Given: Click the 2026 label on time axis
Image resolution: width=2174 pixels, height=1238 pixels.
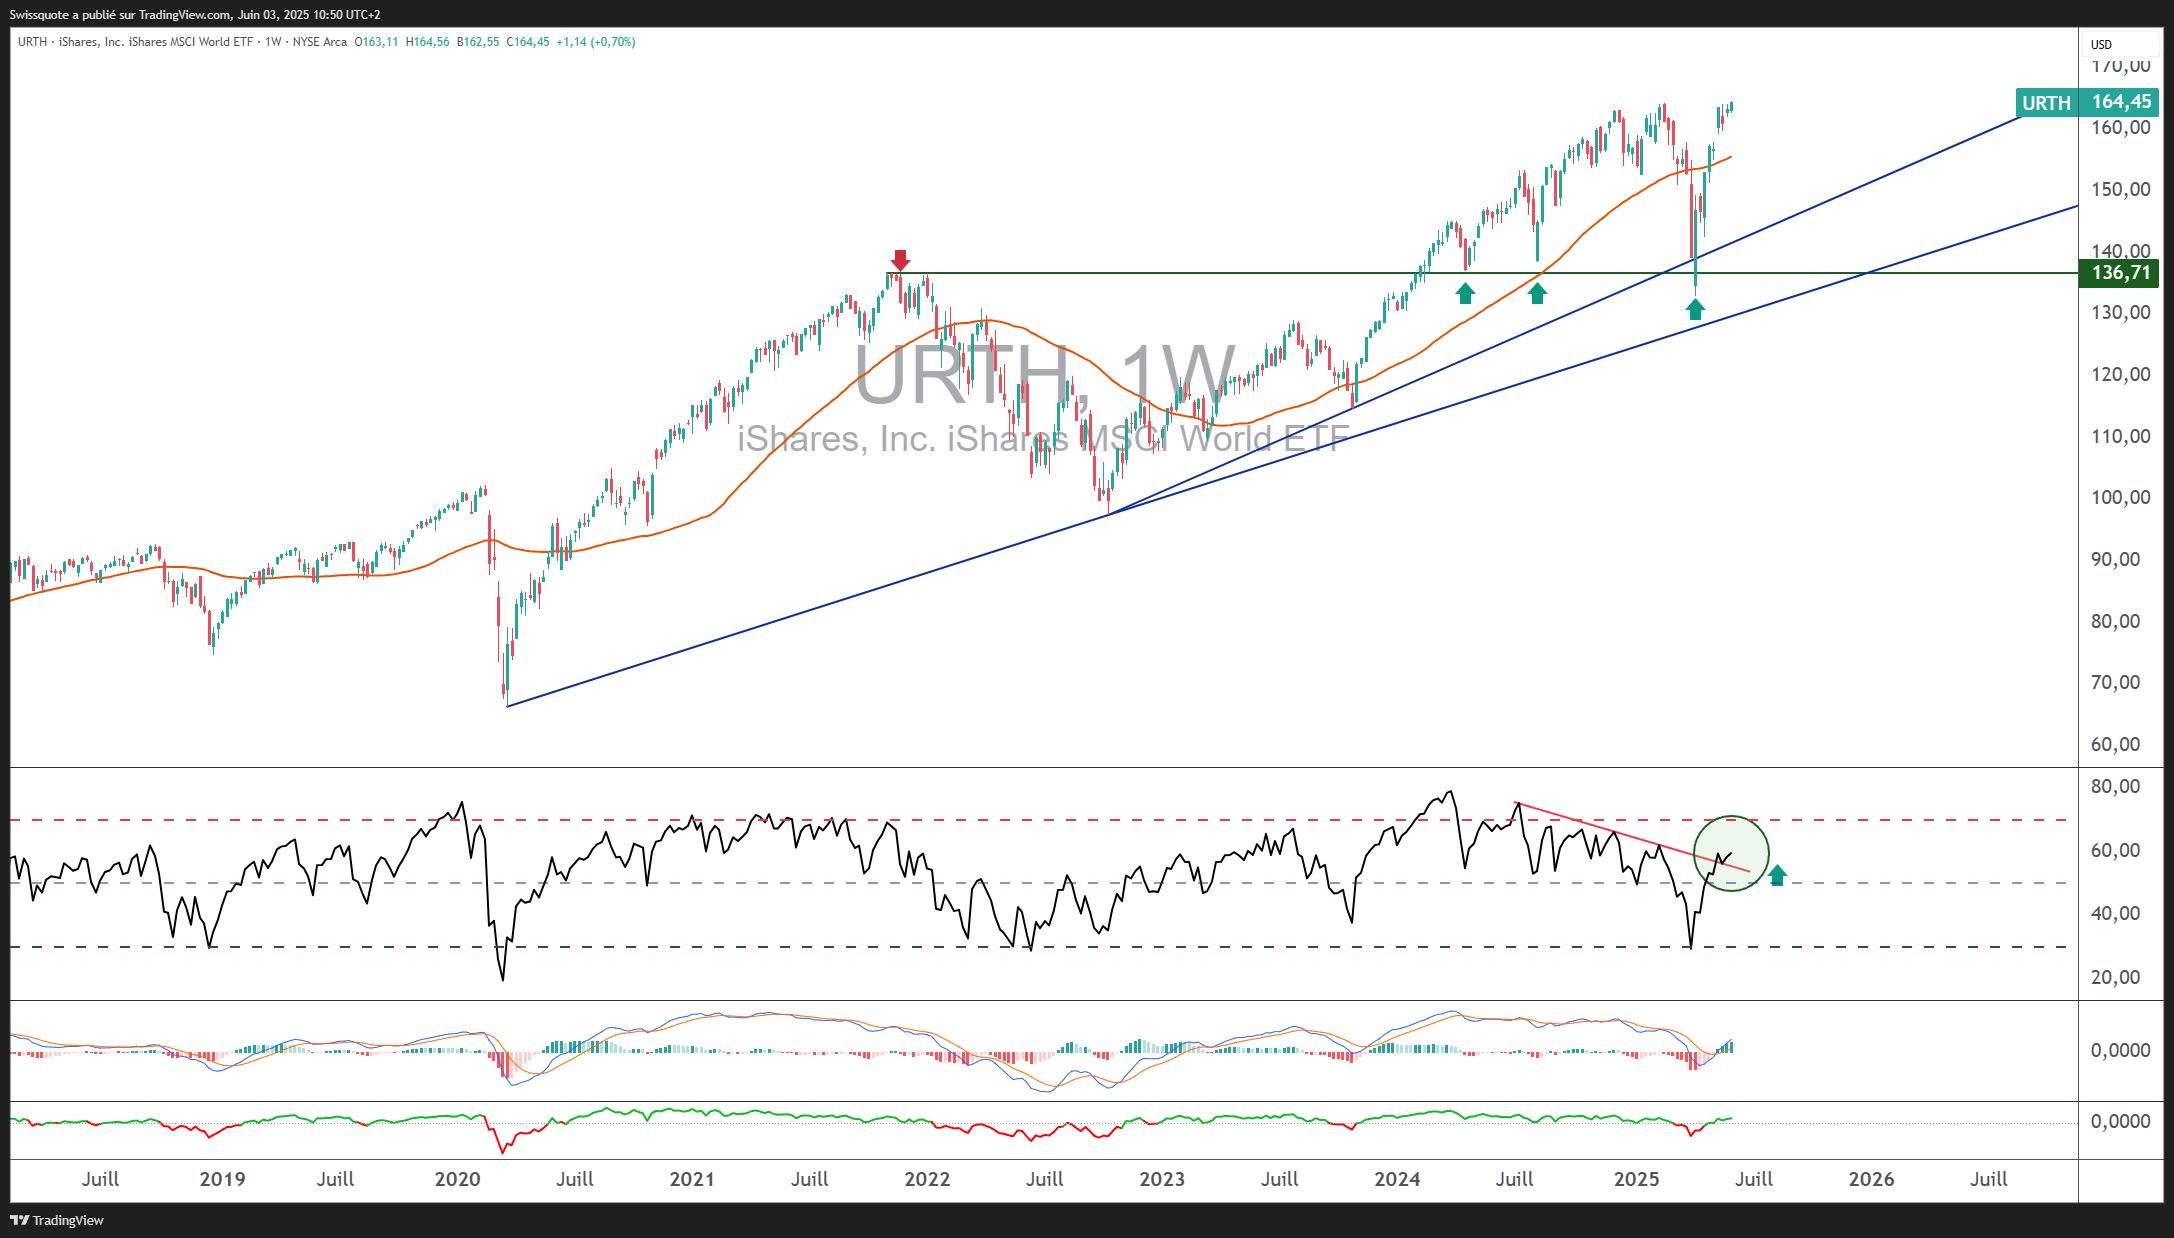Looking at the screenshot, I should (1871, 1180).
